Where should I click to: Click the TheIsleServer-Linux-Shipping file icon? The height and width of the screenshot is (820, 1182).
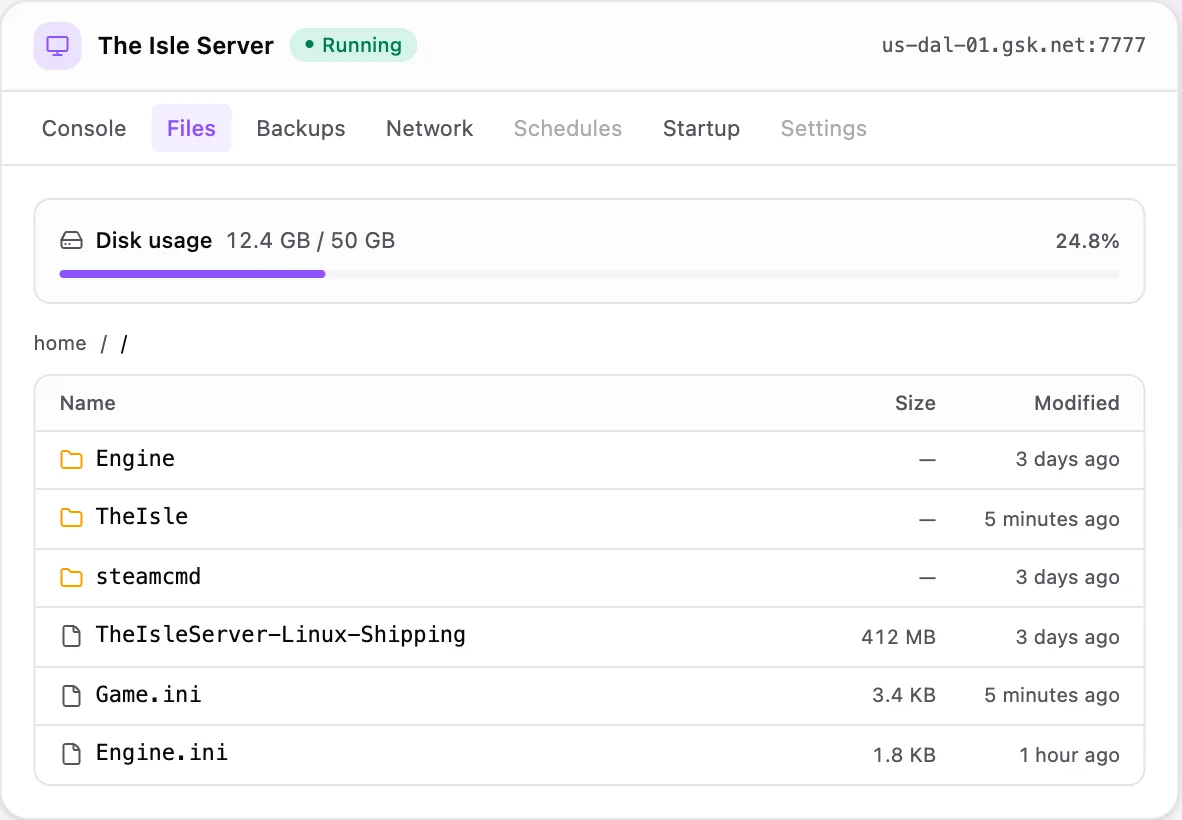click(x=72, y=636)
